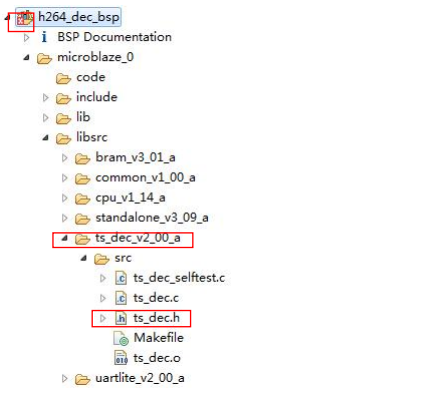This screenshot has width=426, height=397.
Task: Select the ts_dec_selftest.c file name
Action: point(179,278)
